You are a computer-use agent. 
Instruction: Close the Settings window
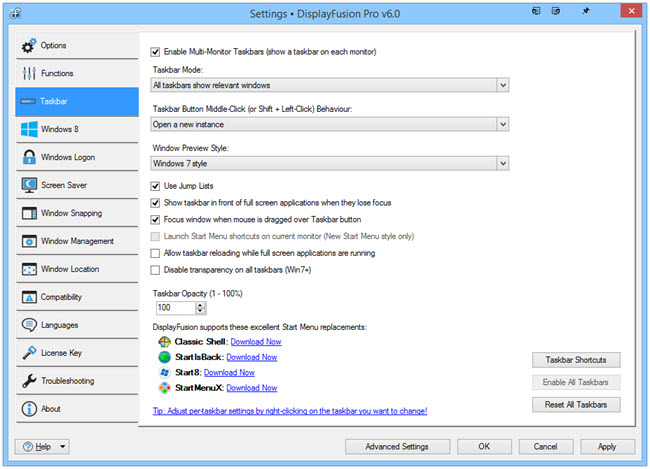(x=631, y=11)
